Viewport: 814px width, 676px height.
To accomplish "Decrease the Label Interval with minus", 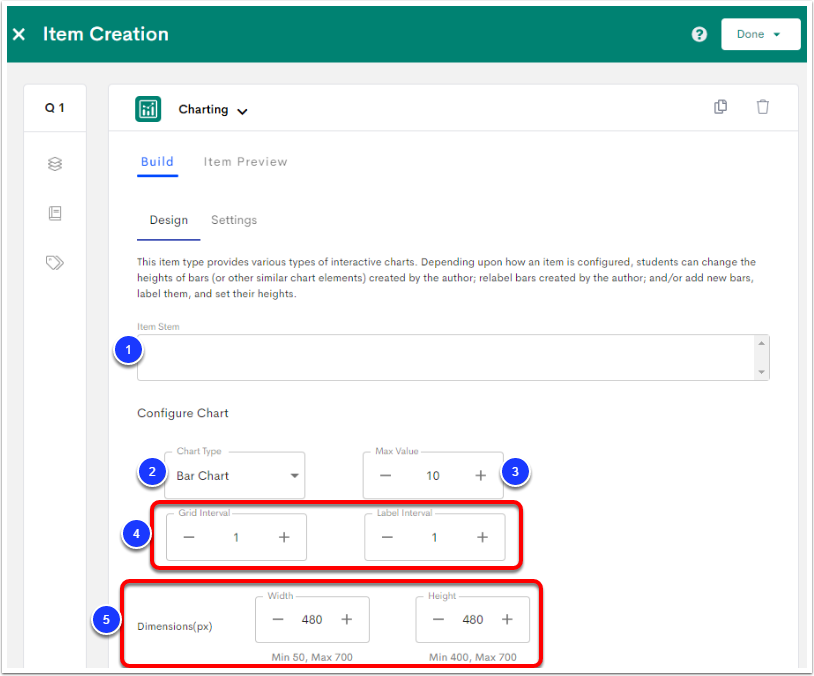I will point(387,537).
